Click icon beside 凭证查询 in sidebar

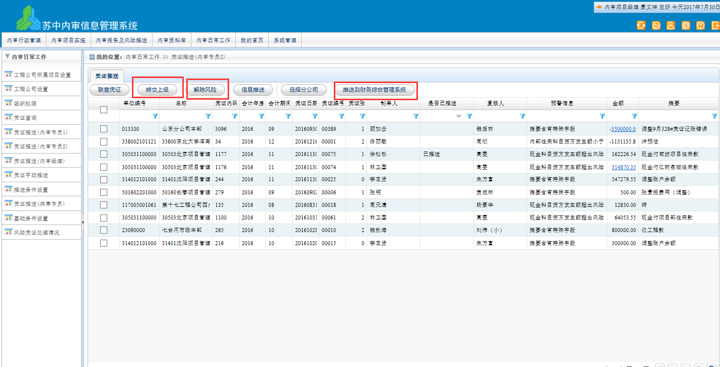tap(8, 117)
